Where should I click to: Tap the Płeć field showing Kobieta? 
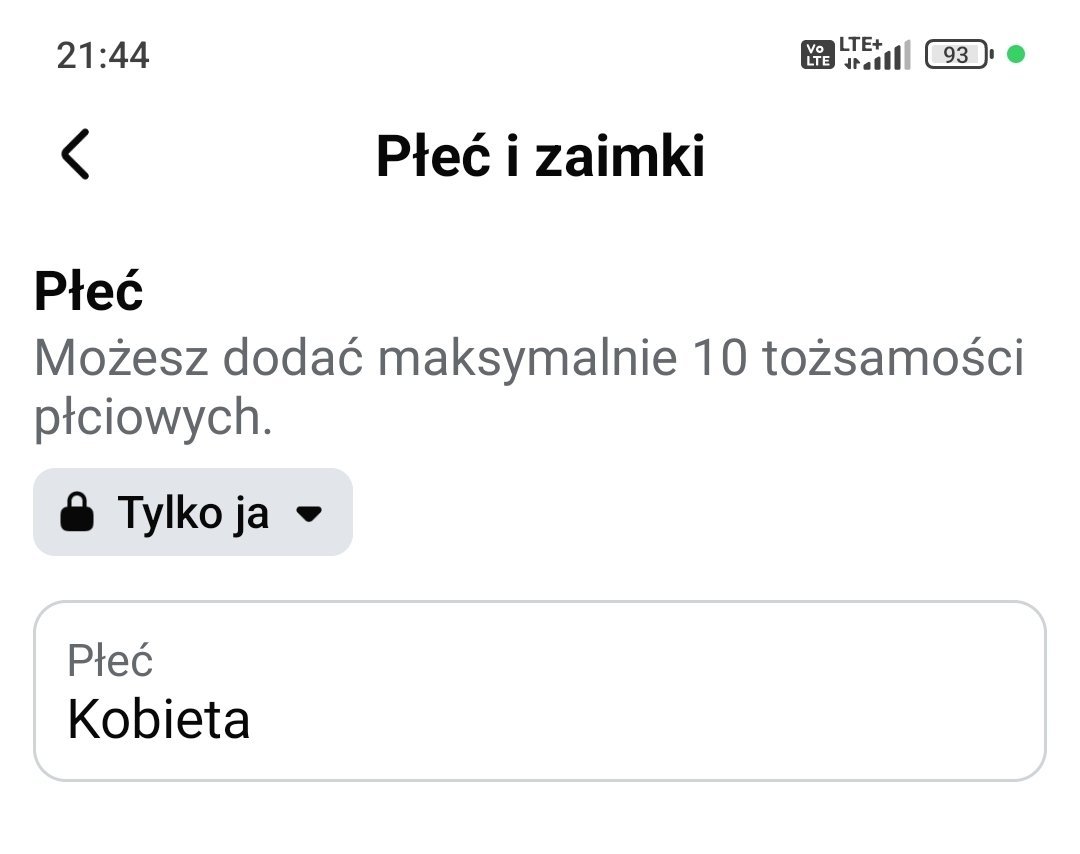coord(540,690)
